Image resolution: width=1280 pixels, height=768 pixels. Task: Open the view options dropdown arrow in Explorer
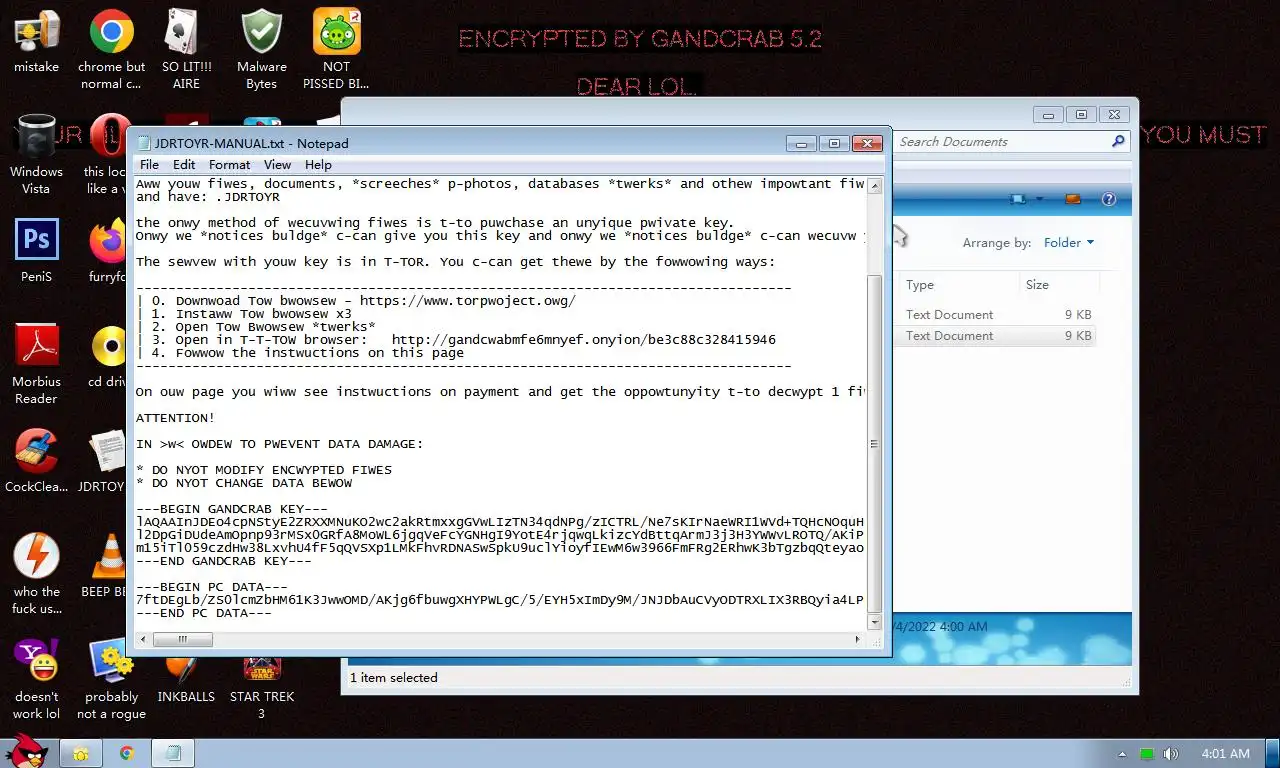pos(1038,199)
